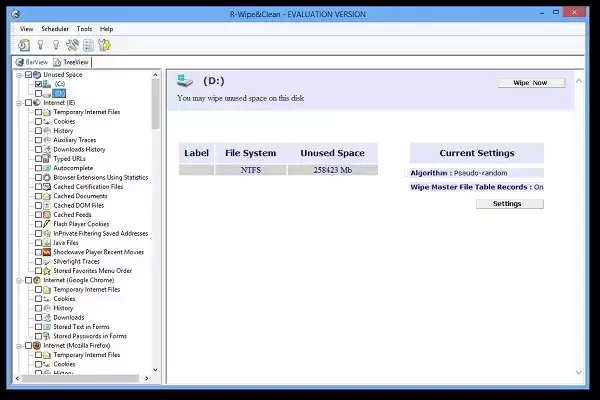This screenshot has width=600, height=400.
Task: Uncheck the (C:) drive checkbox
Action: [38, 84]
